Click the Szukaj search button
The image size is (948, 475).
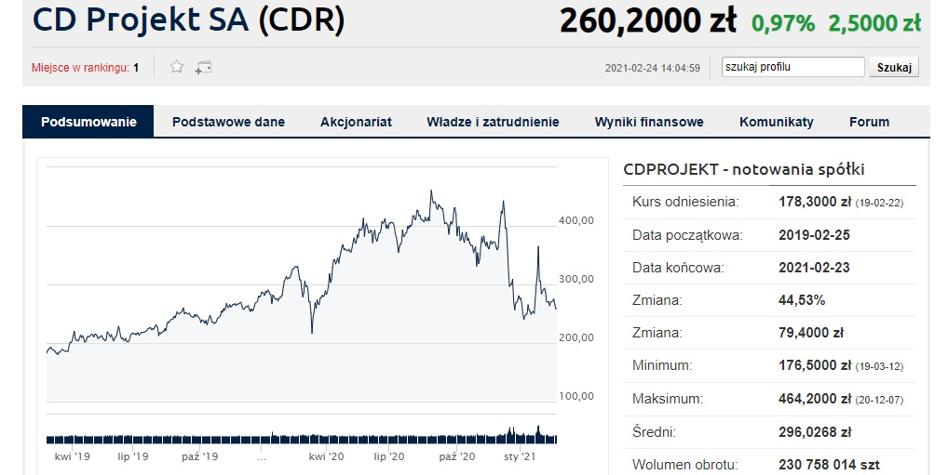point(894,67)
